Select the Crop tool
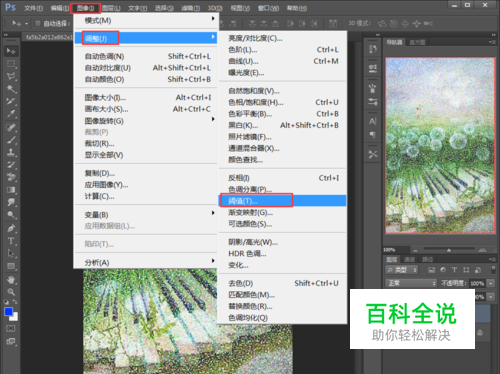The image size is (500, 374). [11, 101]
